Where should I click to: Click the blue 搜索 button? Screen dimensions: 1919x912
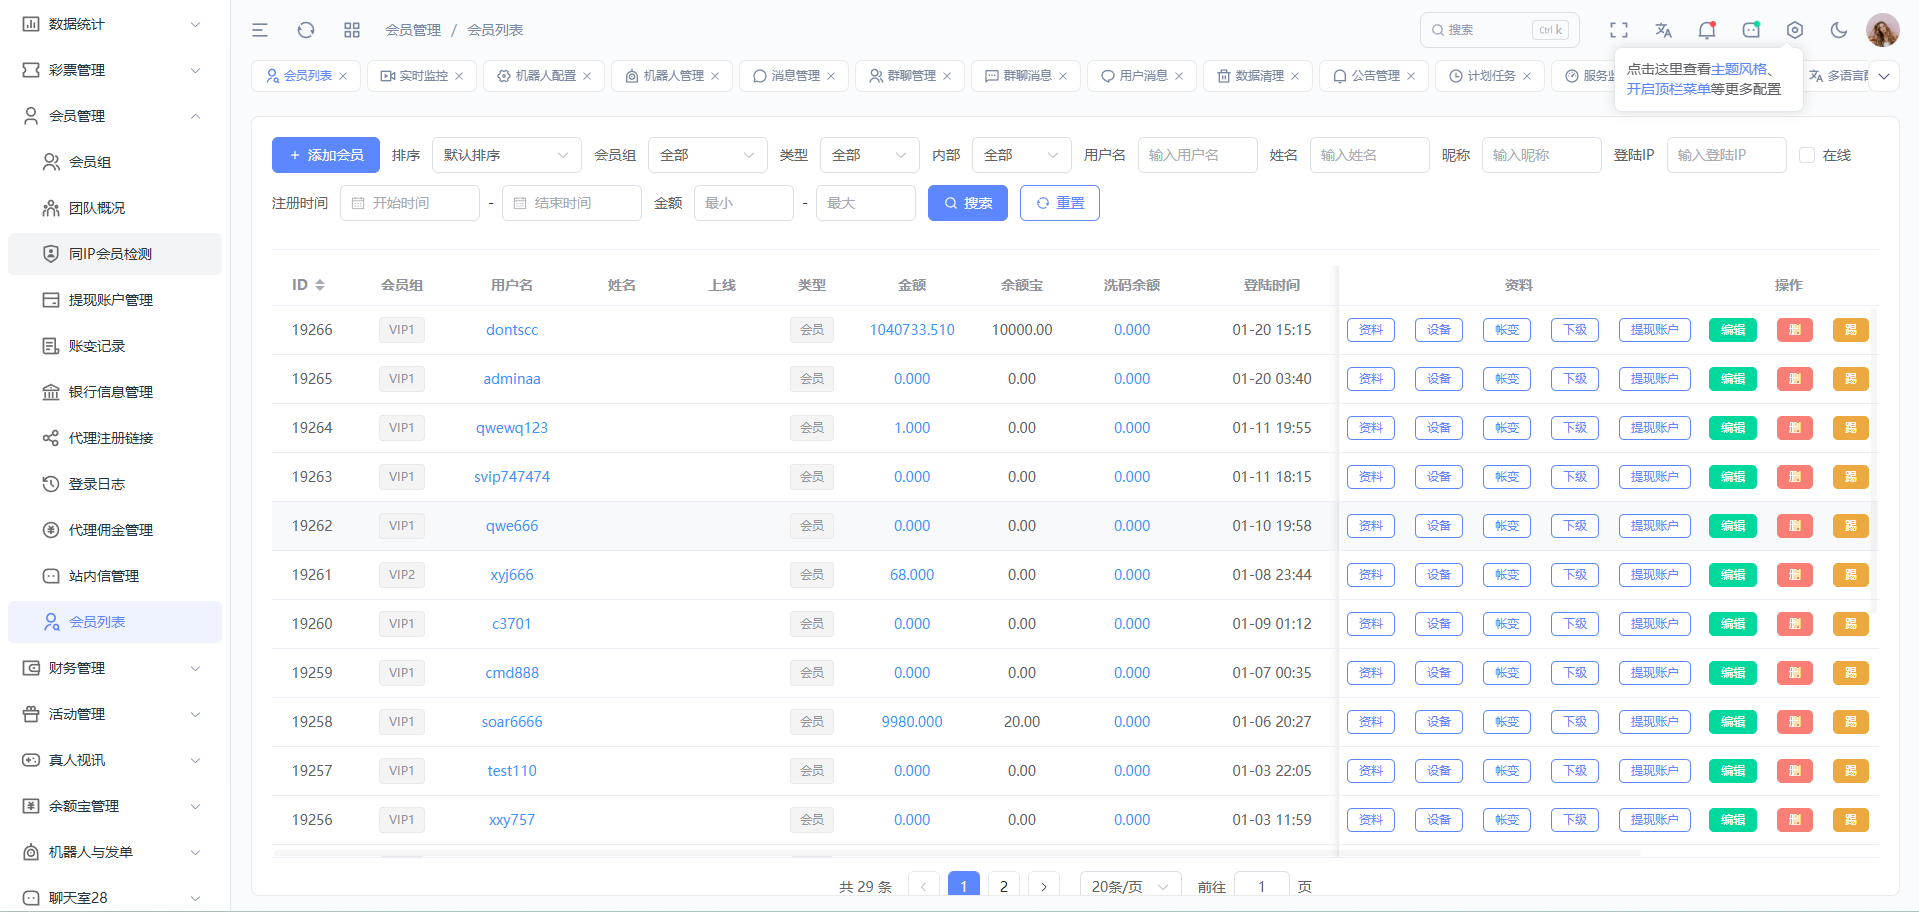968,203
